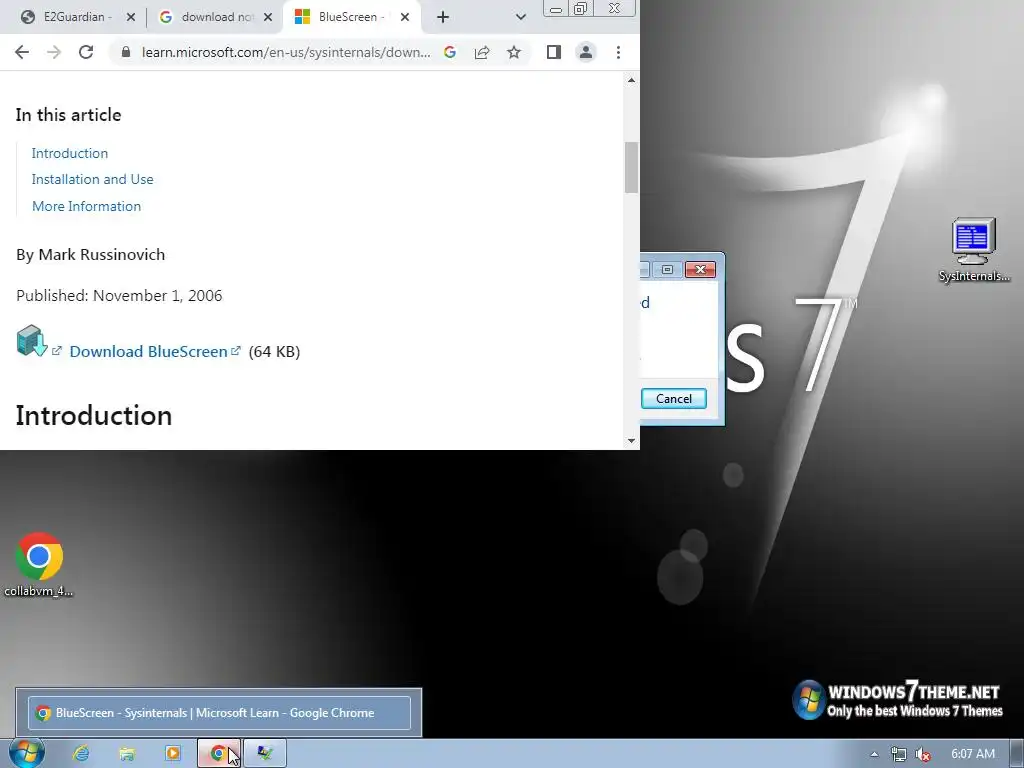Share this page via the share icon
This screenshot has height=768, width=1024.
coord(482,52)
